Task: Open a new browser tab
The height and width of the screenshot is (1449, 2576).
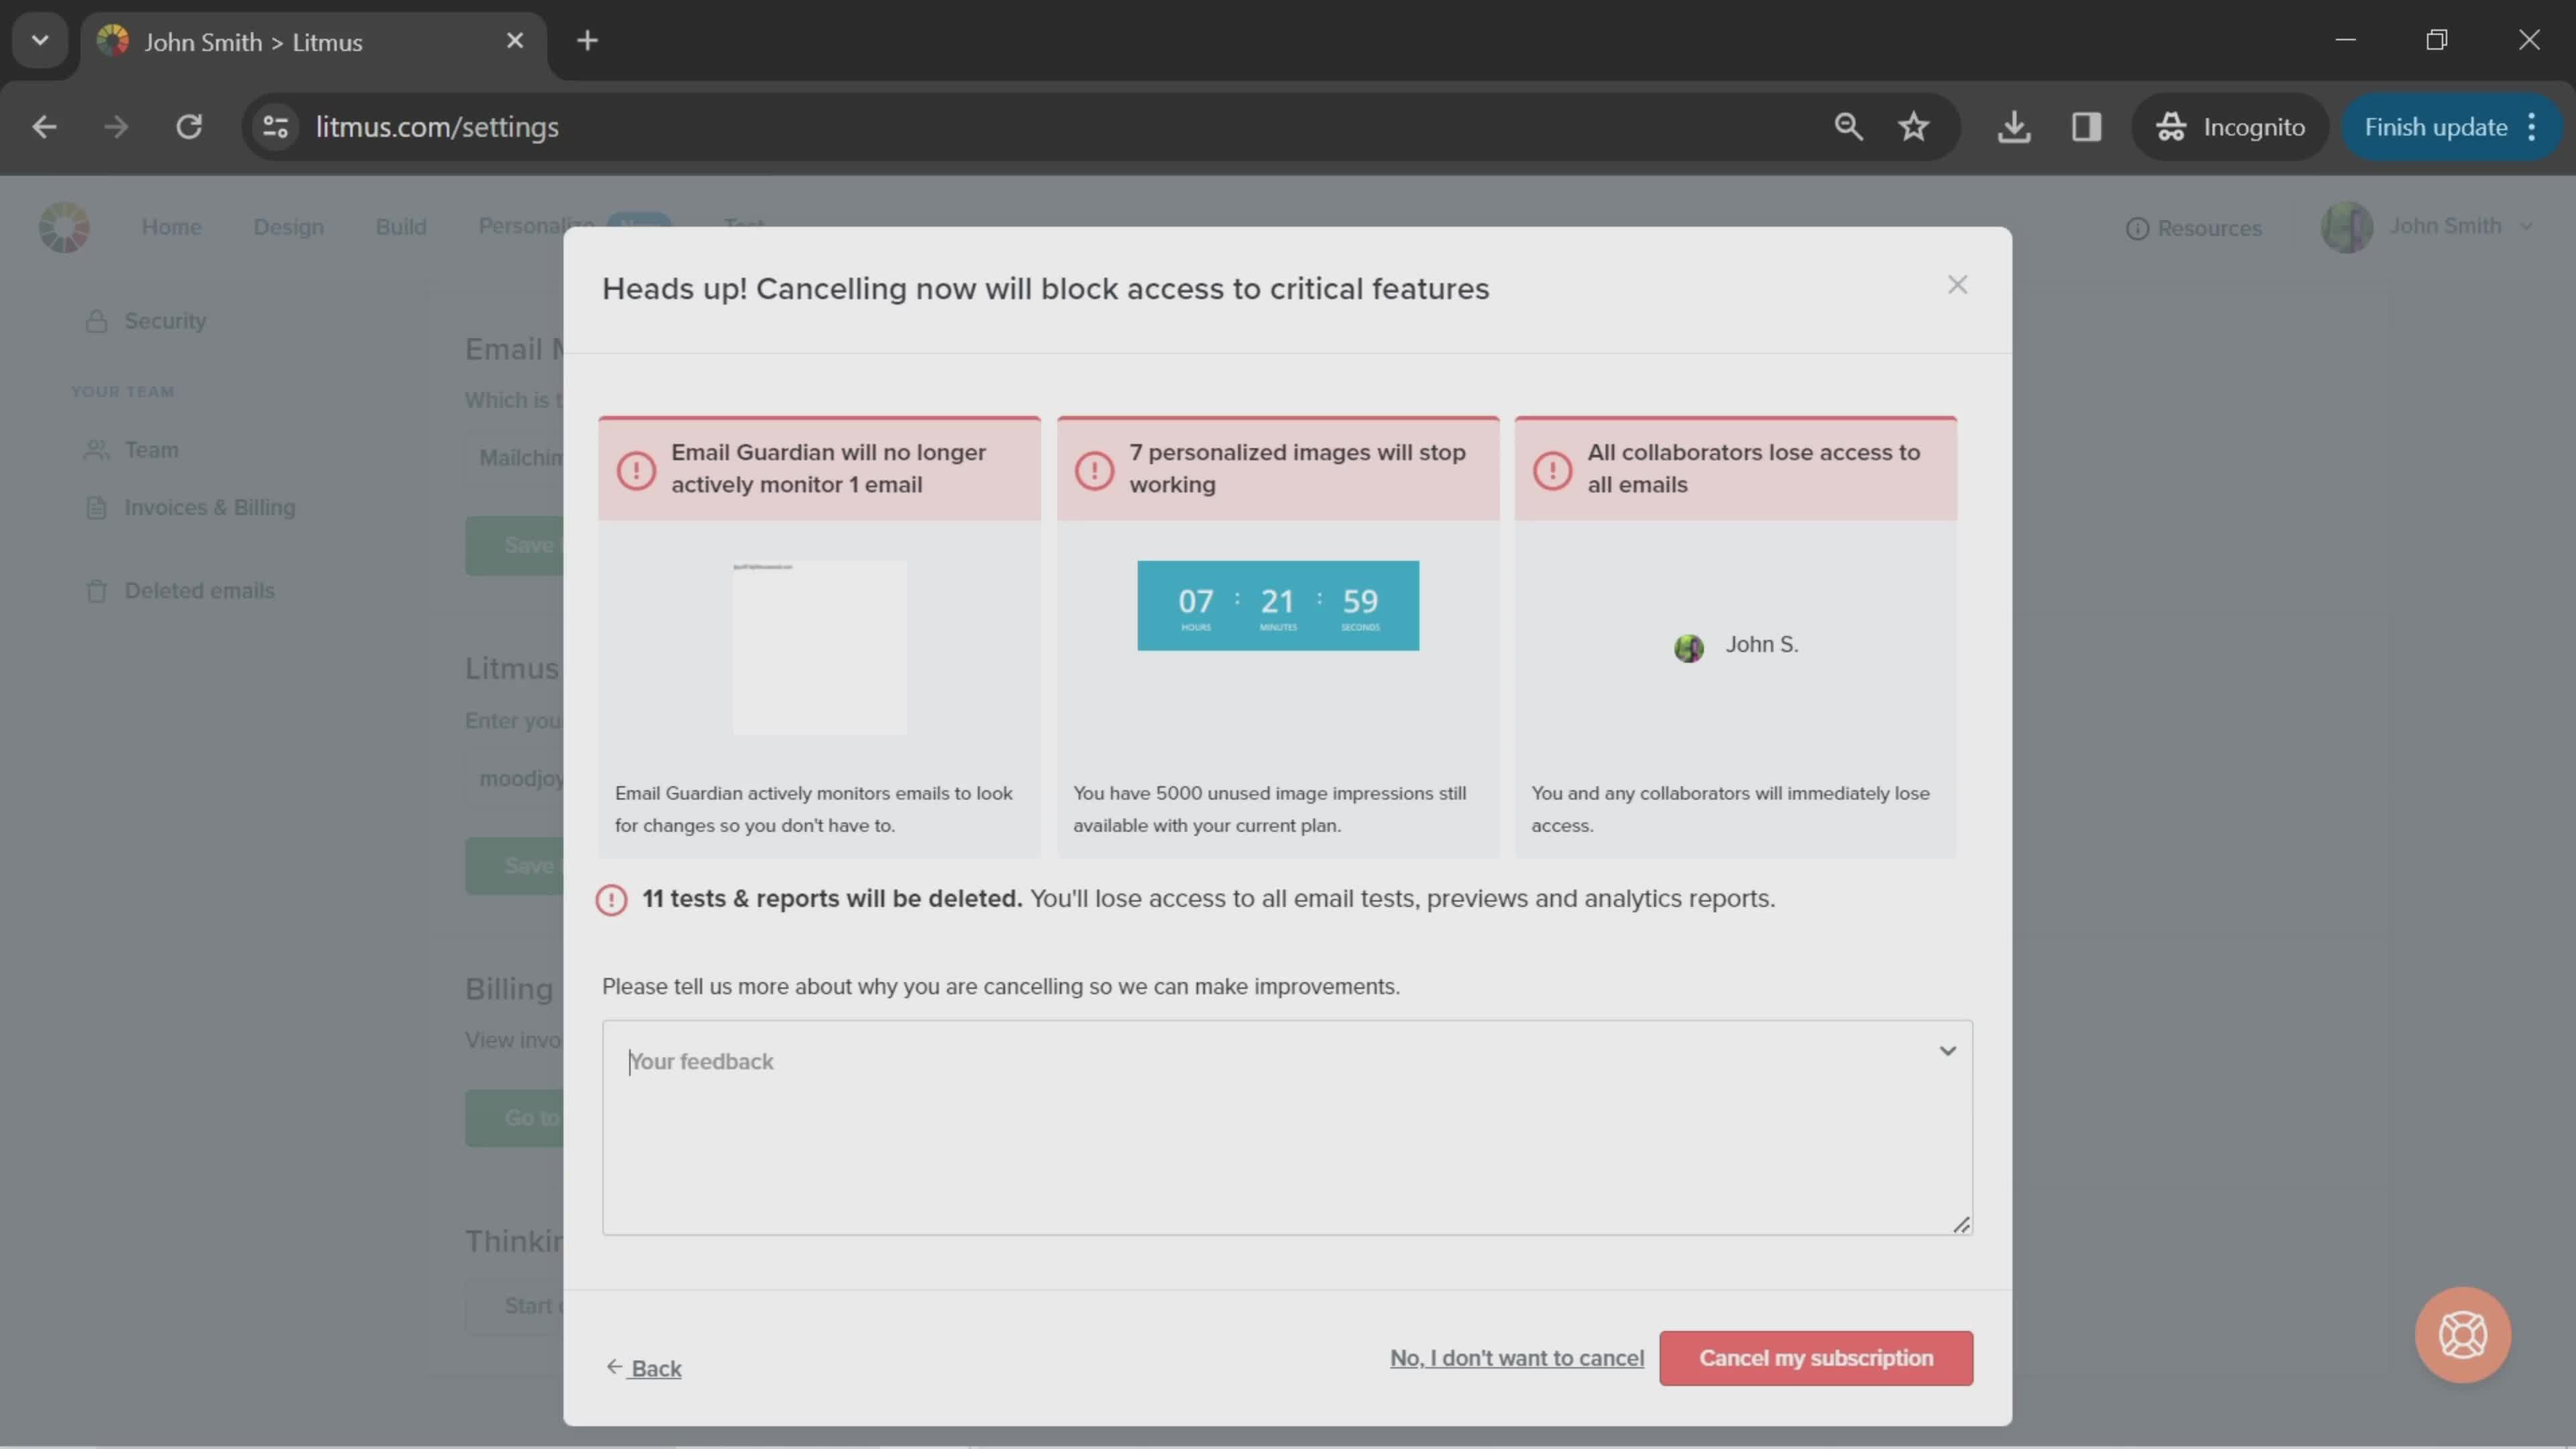Action: [588, 41]
